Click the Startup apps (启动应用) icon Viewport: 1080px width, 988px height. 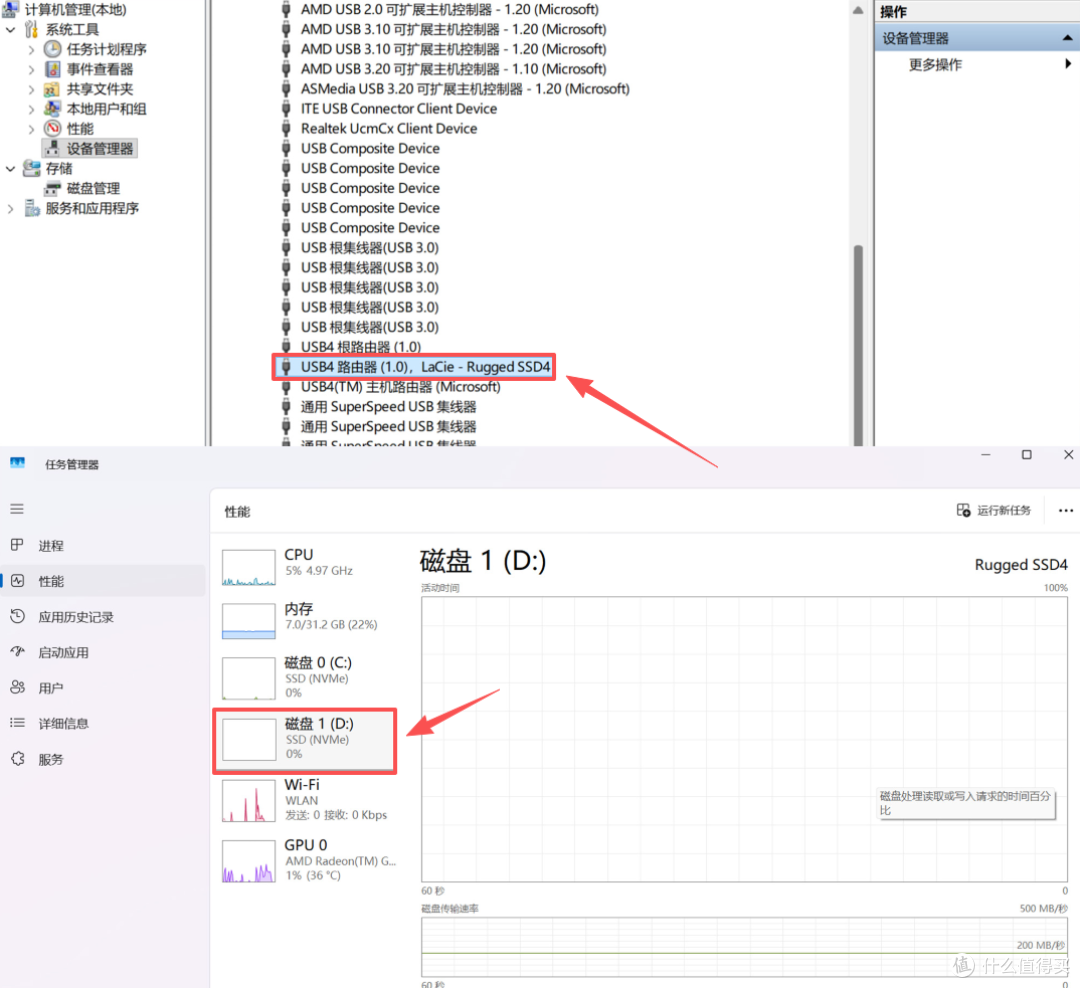pyautogui.click(x=17, y=652)
